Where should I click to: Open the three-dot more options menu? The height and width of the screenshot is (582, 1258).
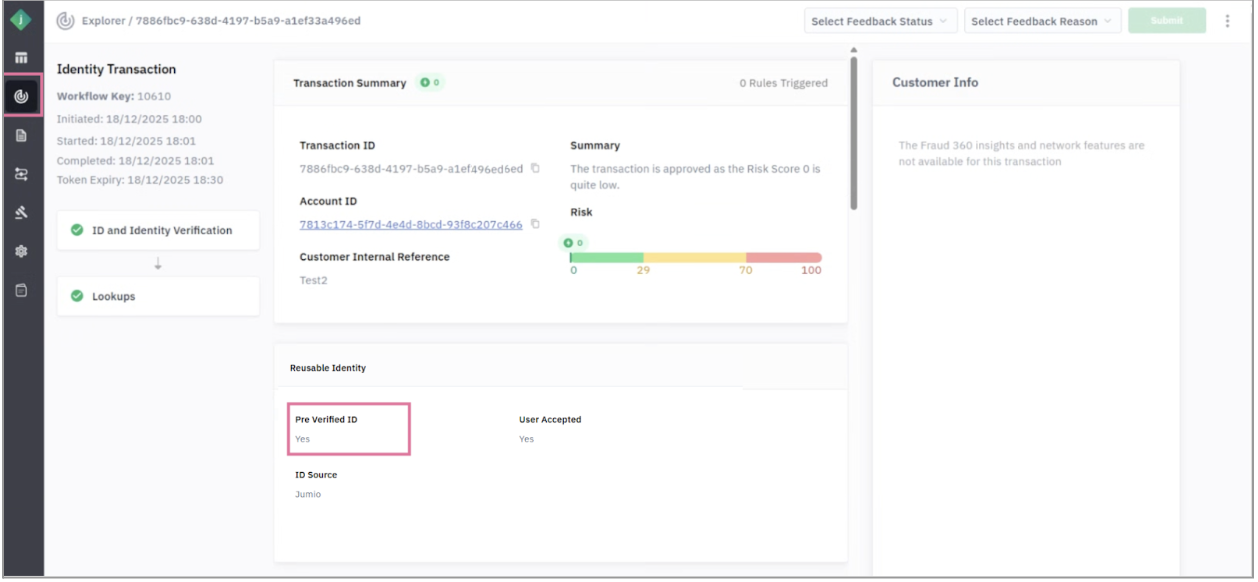point(1227,21)
